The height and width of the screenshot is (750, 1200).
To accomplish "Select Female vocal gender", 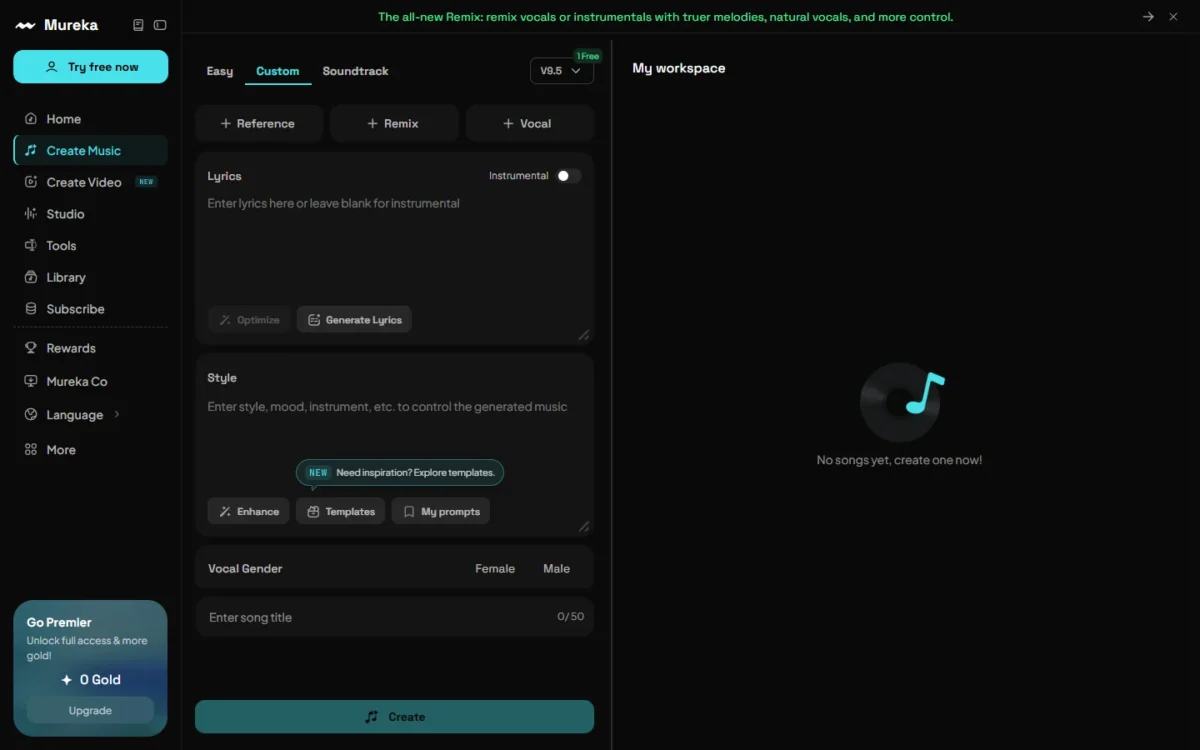I will (x=495, y=568).
